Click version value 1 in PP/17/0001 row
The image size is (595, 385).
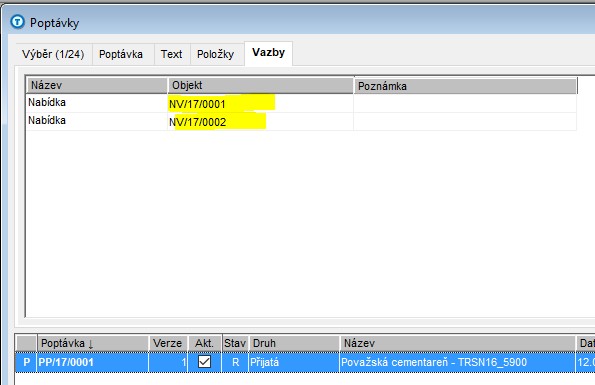168,362
